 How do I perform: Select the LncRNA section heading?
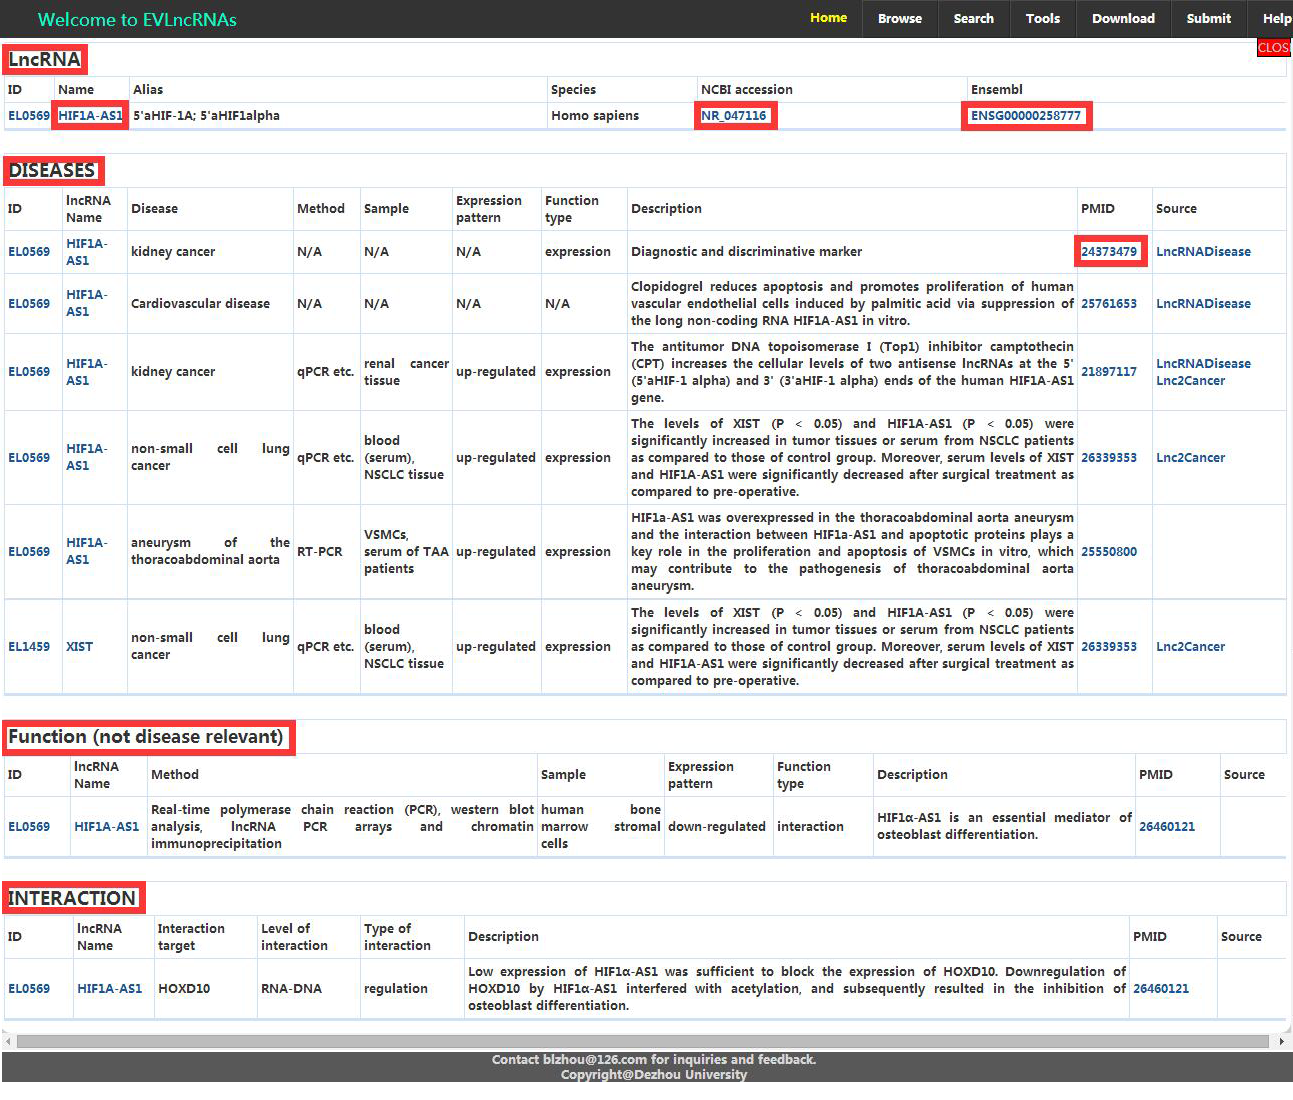coord(44,59)
